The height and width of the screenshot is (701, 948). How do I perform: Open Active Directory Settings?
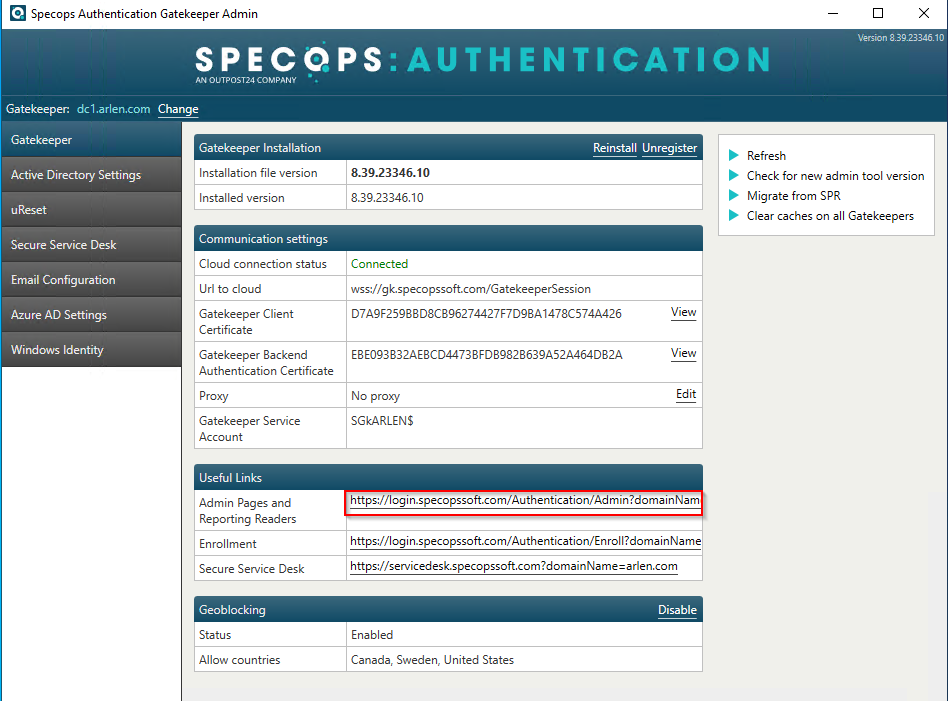pos(91,175)
